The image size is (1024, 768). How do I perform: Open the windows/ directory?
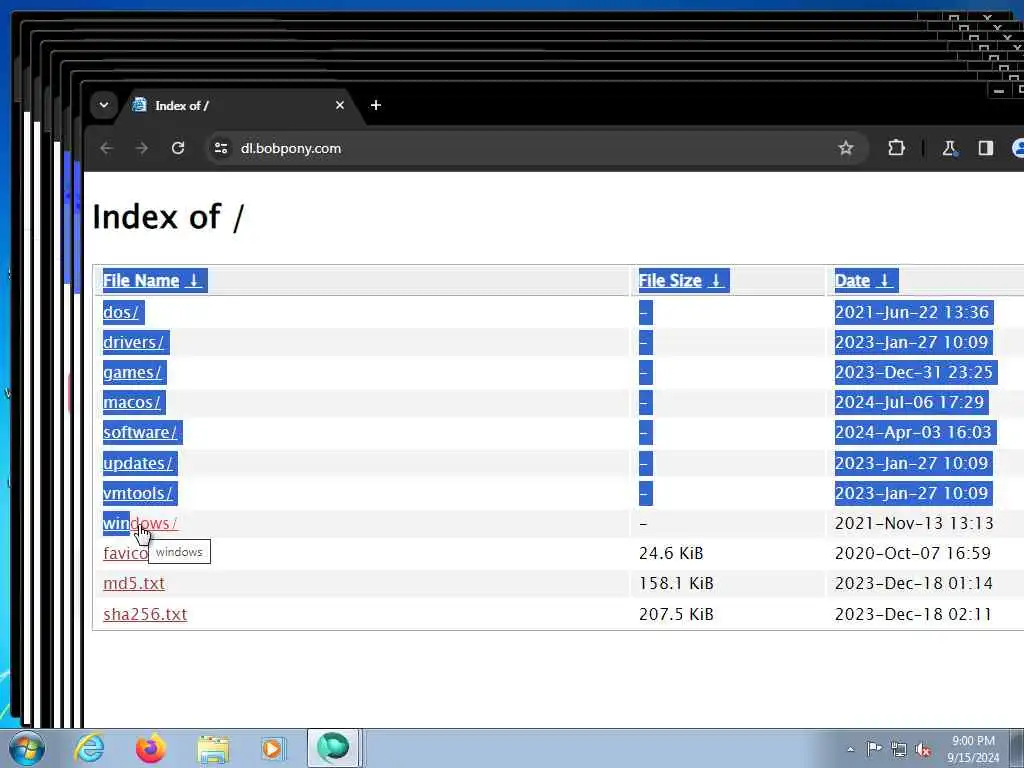pyautogui.click(x=140, y=523)
